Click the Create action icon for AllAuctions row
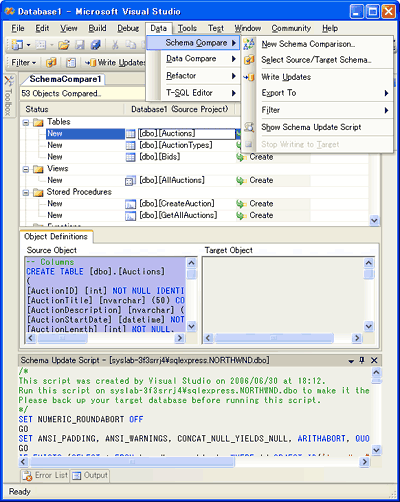The width and height of the screenshot is (400, 502). [x=241, y=180]
